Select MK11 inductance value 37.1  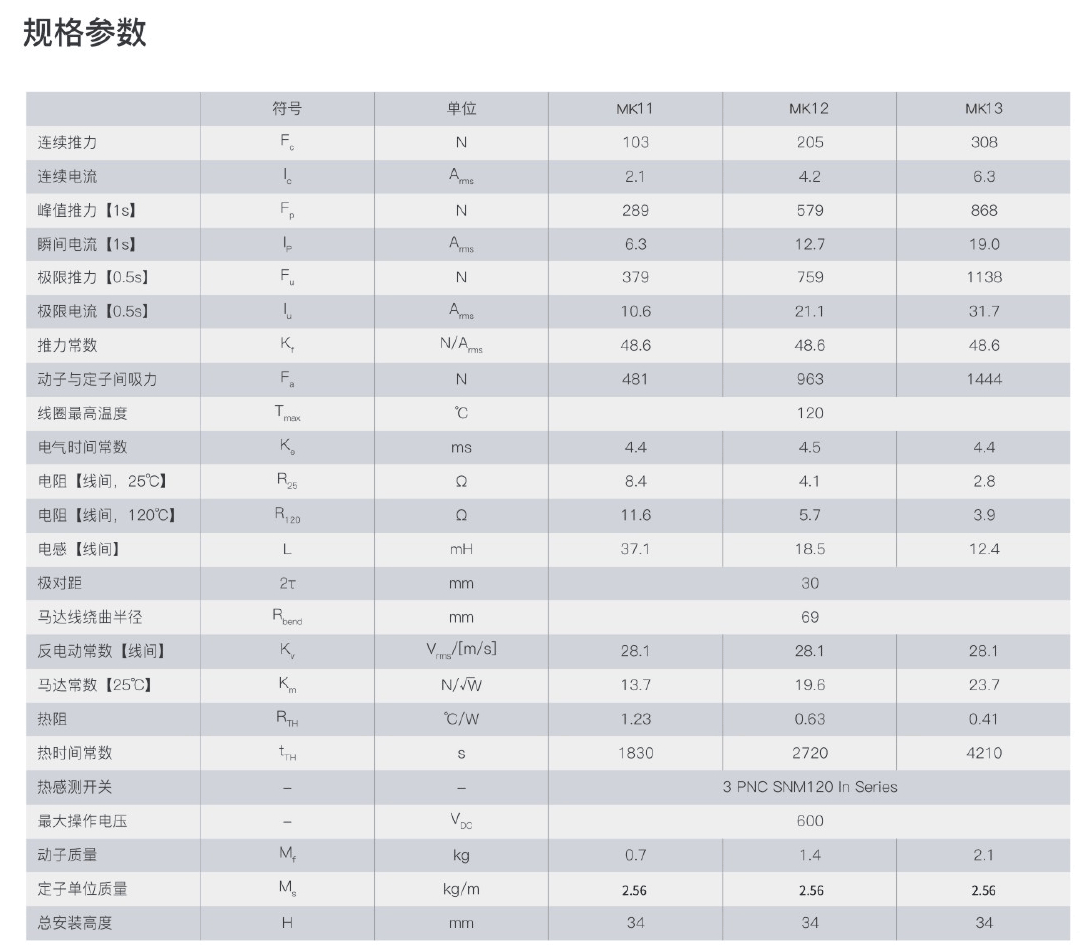click(x=635, y=549)
